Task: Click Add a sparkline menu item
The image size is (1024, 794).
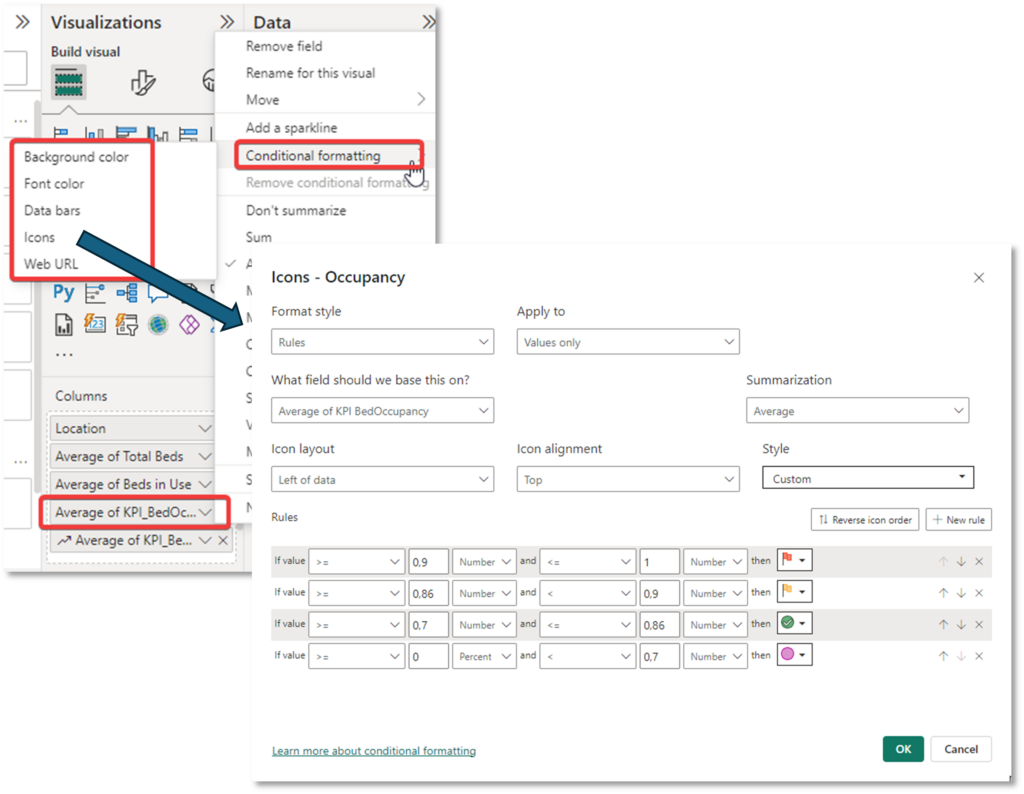Action: point(291,127)
